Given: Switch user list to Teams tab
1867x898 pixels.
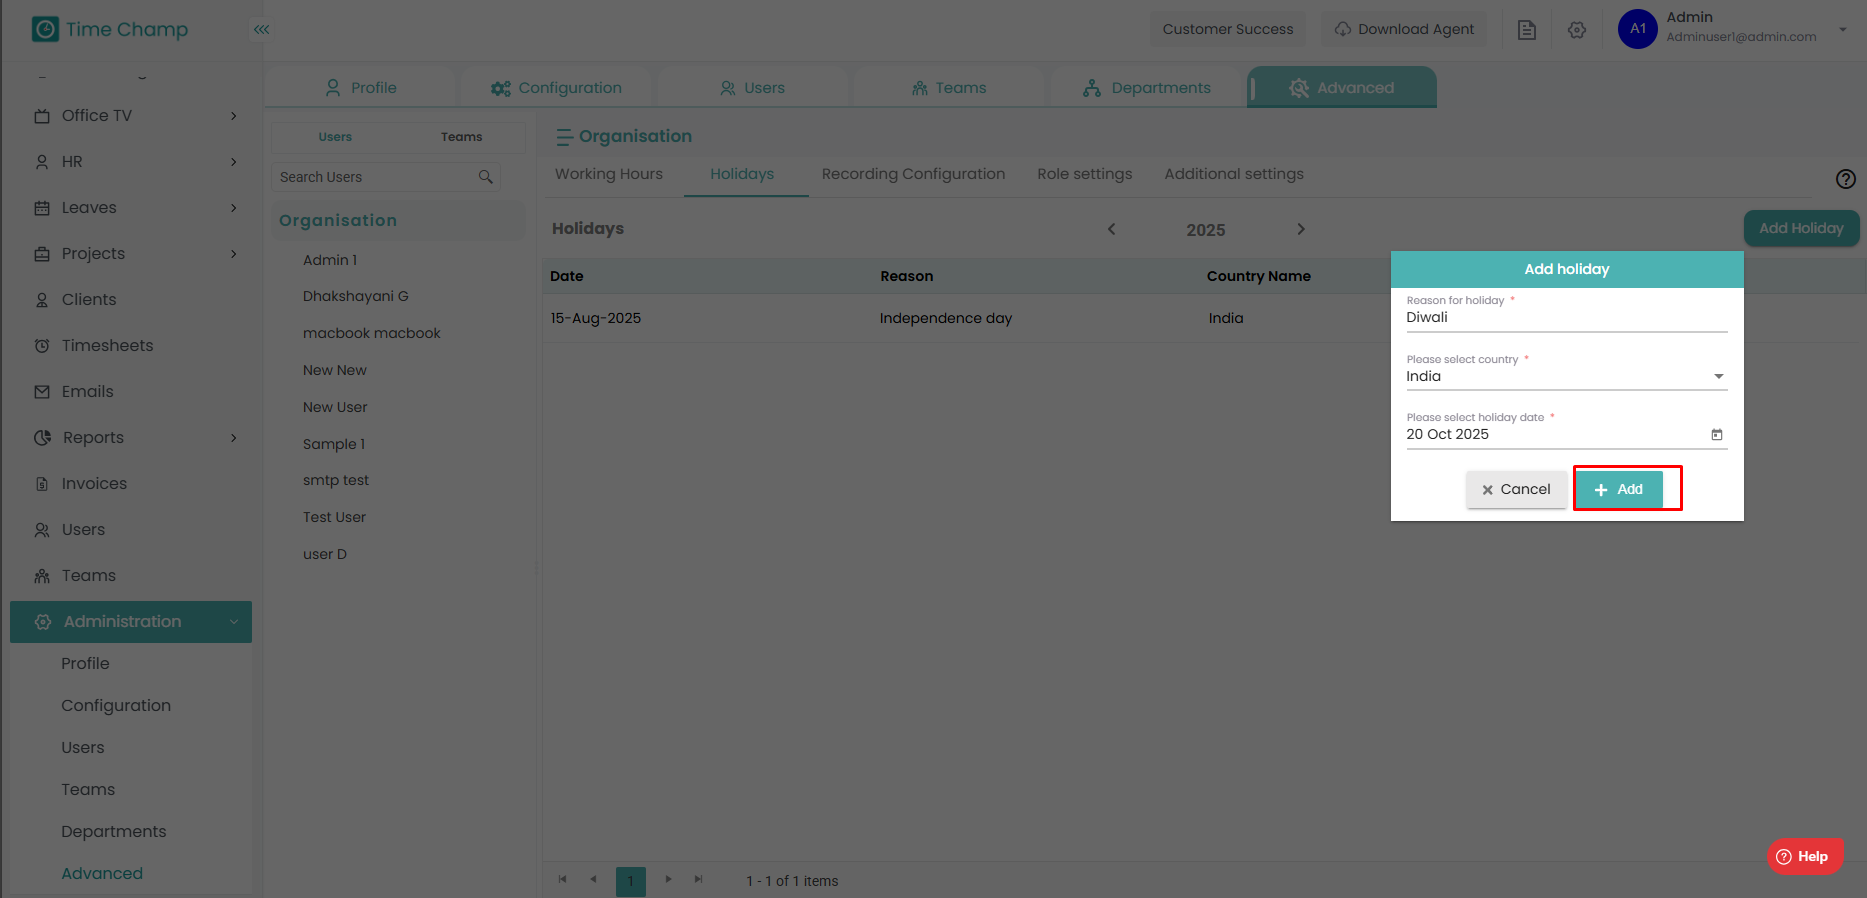Looking at the screenshot, I should [x=461, y=137].
